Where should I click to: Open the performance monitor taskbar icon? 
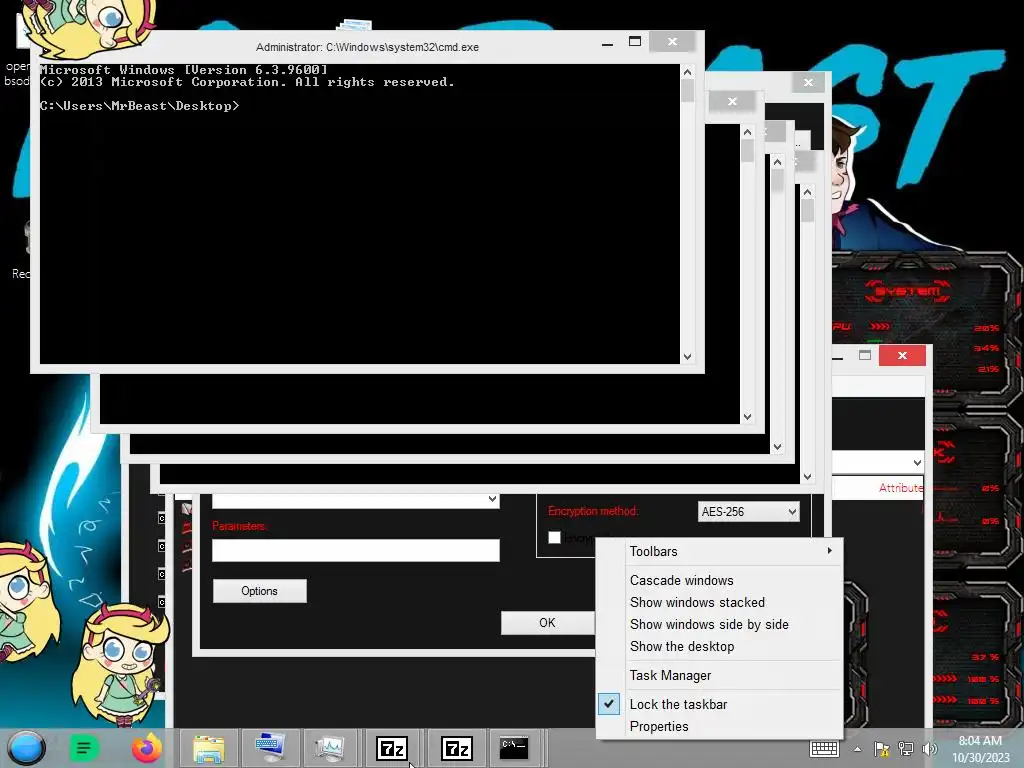(x=330, y=748)
